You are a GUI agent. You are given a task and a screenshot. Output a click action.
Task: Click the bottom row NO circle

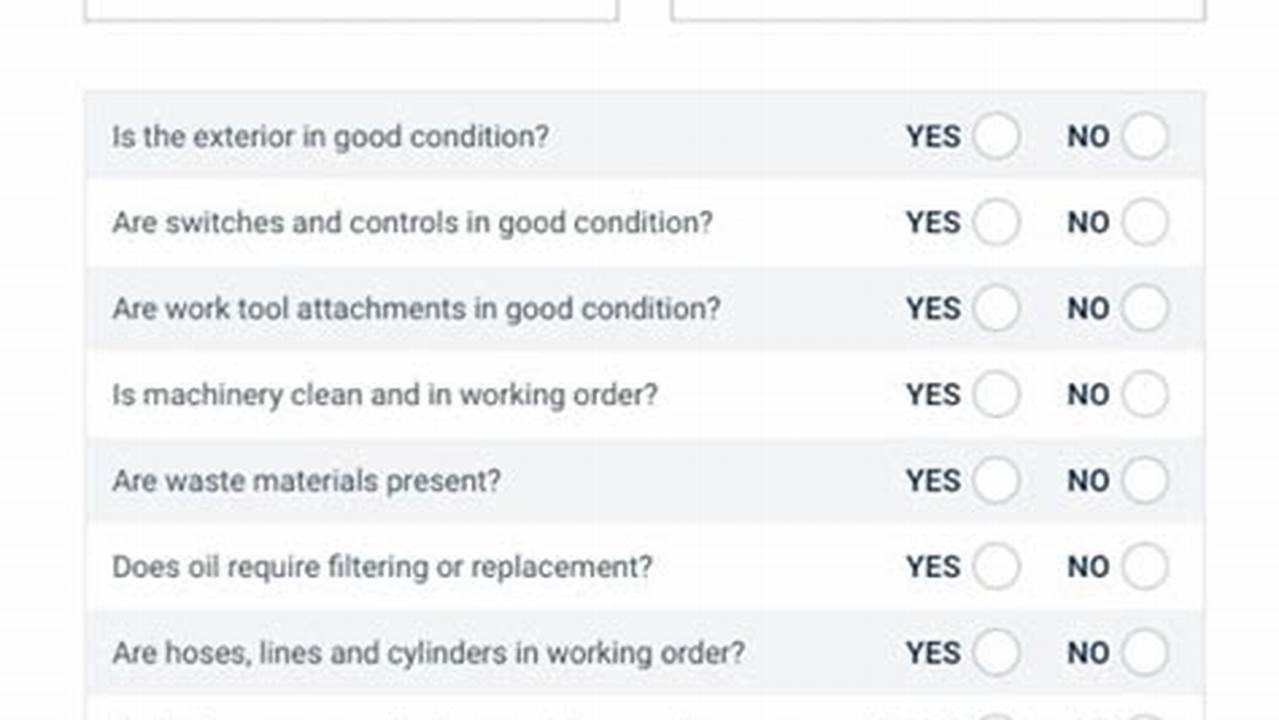1145,714
